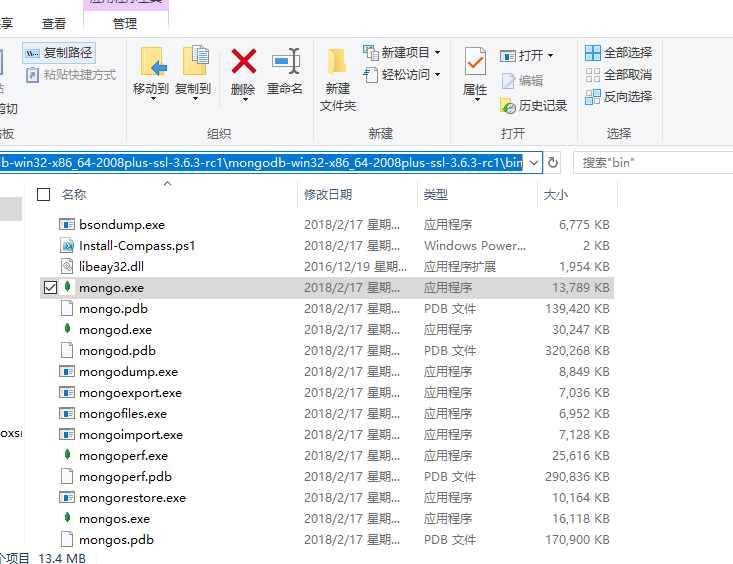Click Invert selection option
Image resolution: width=733 pixels, height=564 pixels.
tap(618, 97)
